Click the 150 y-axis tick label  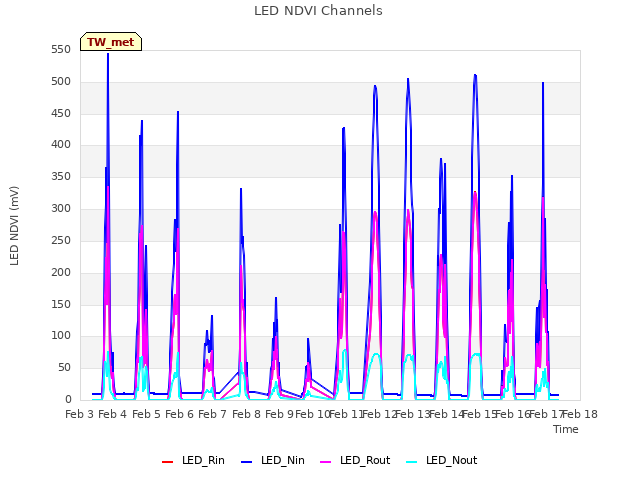(x=61, y=304)
